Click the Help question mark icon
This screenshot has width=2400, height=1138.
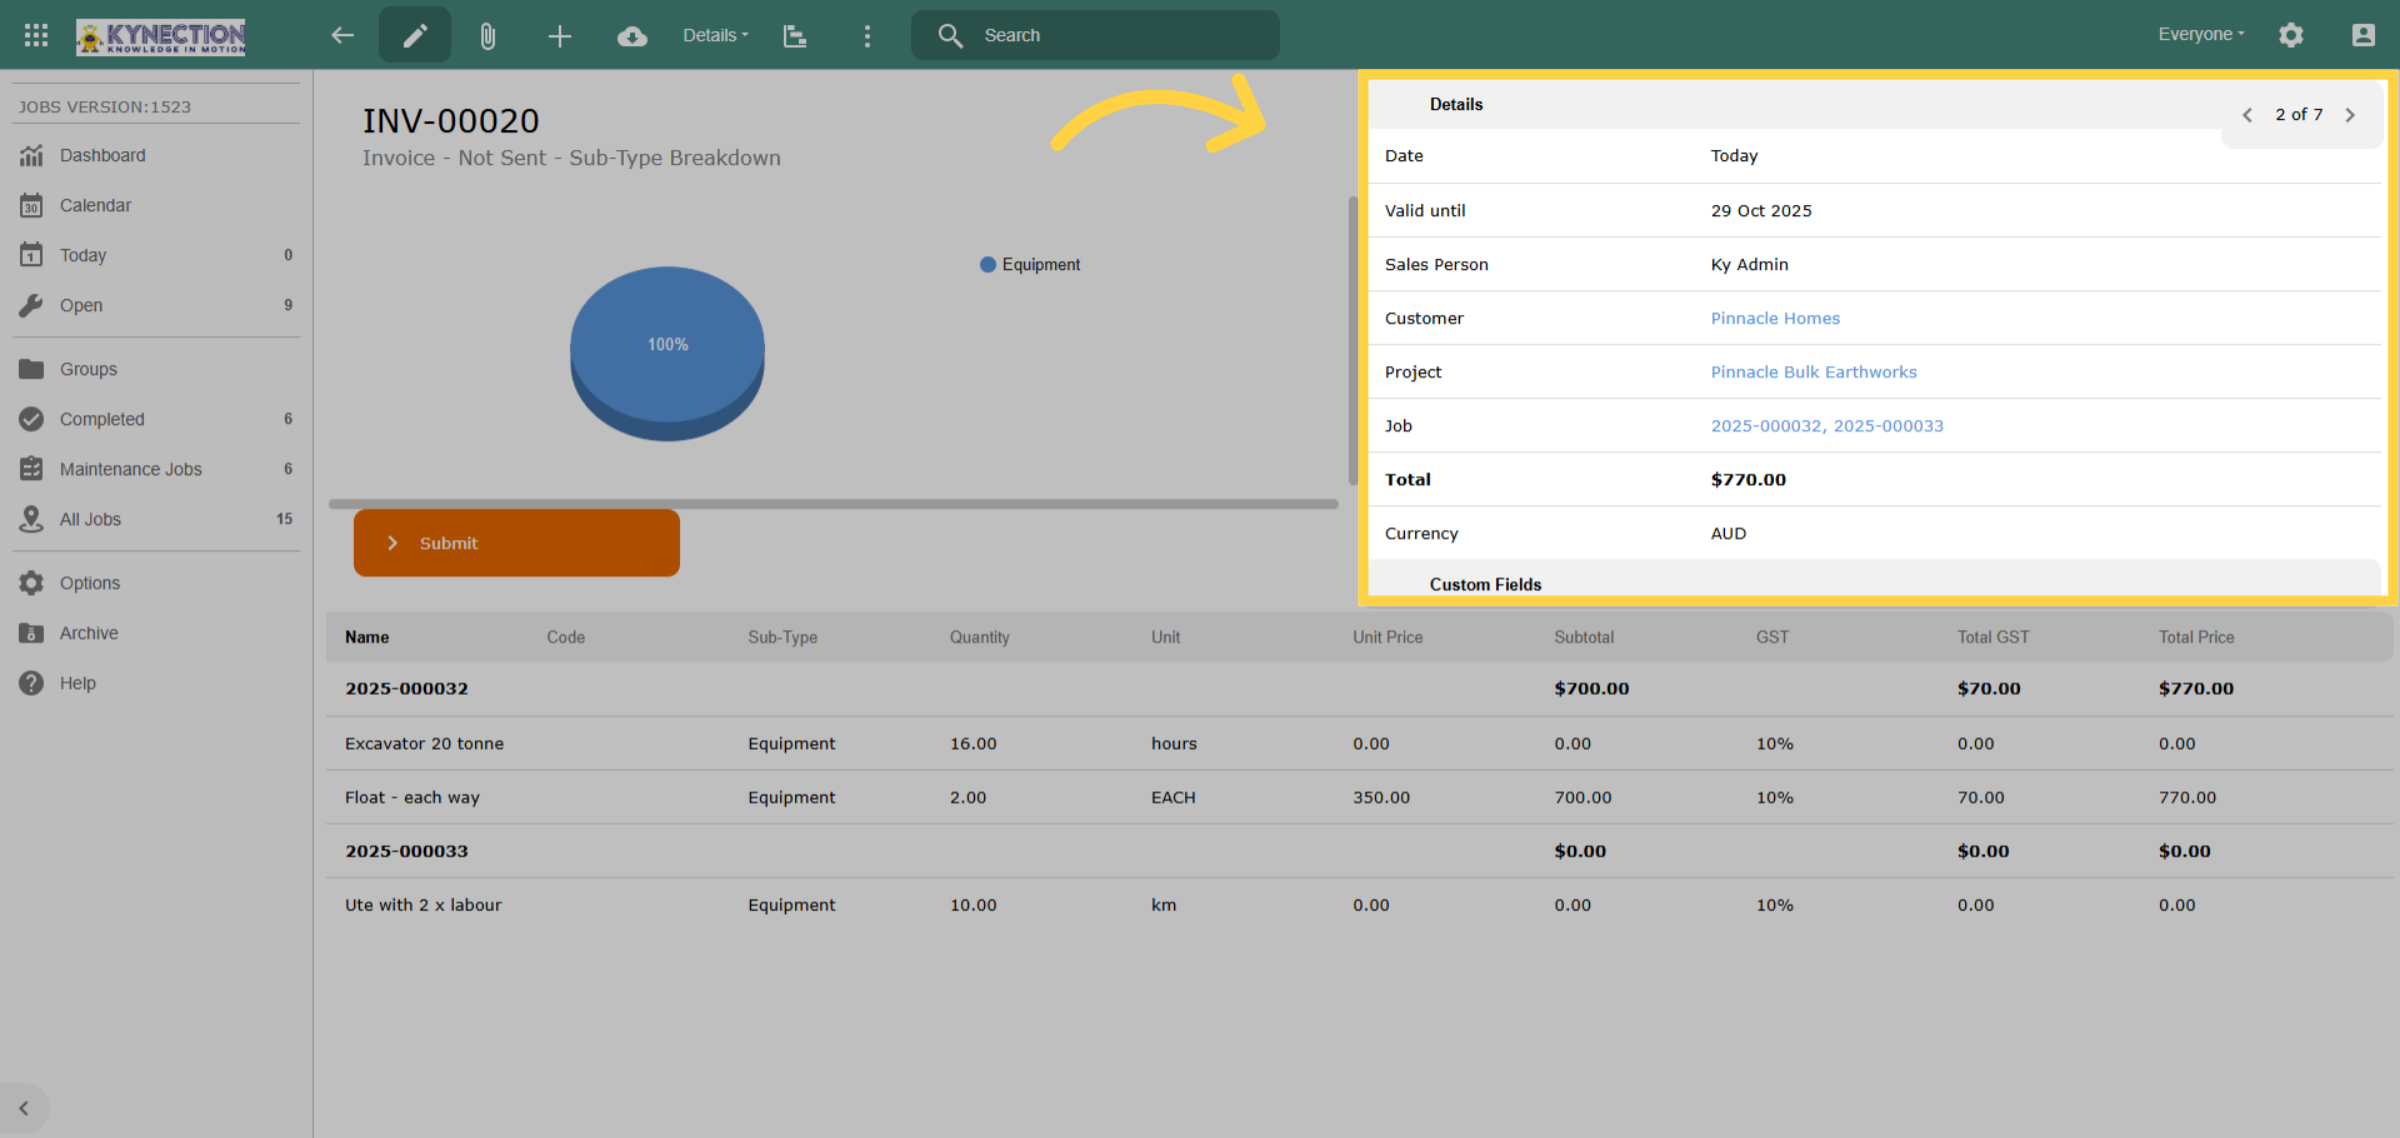click(32, 683)
